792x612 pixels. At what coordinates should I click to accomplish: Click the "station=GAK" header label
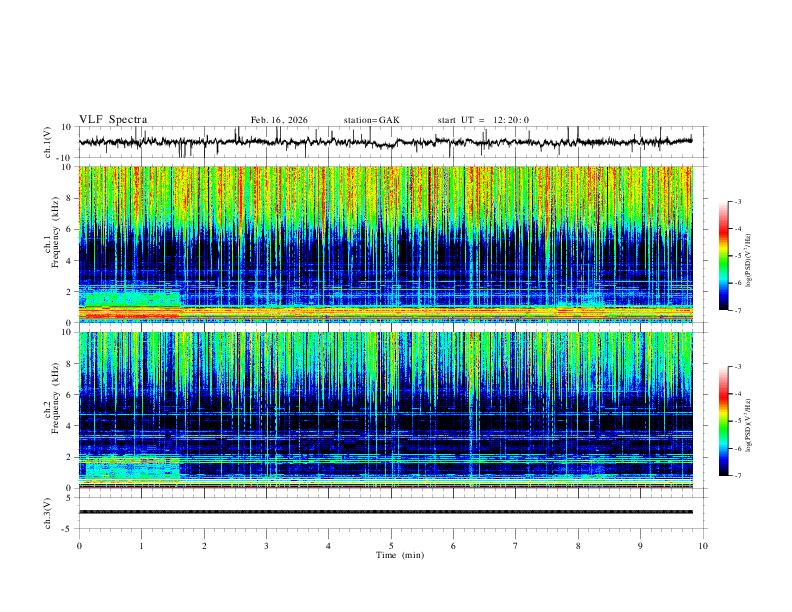[372, 120]
